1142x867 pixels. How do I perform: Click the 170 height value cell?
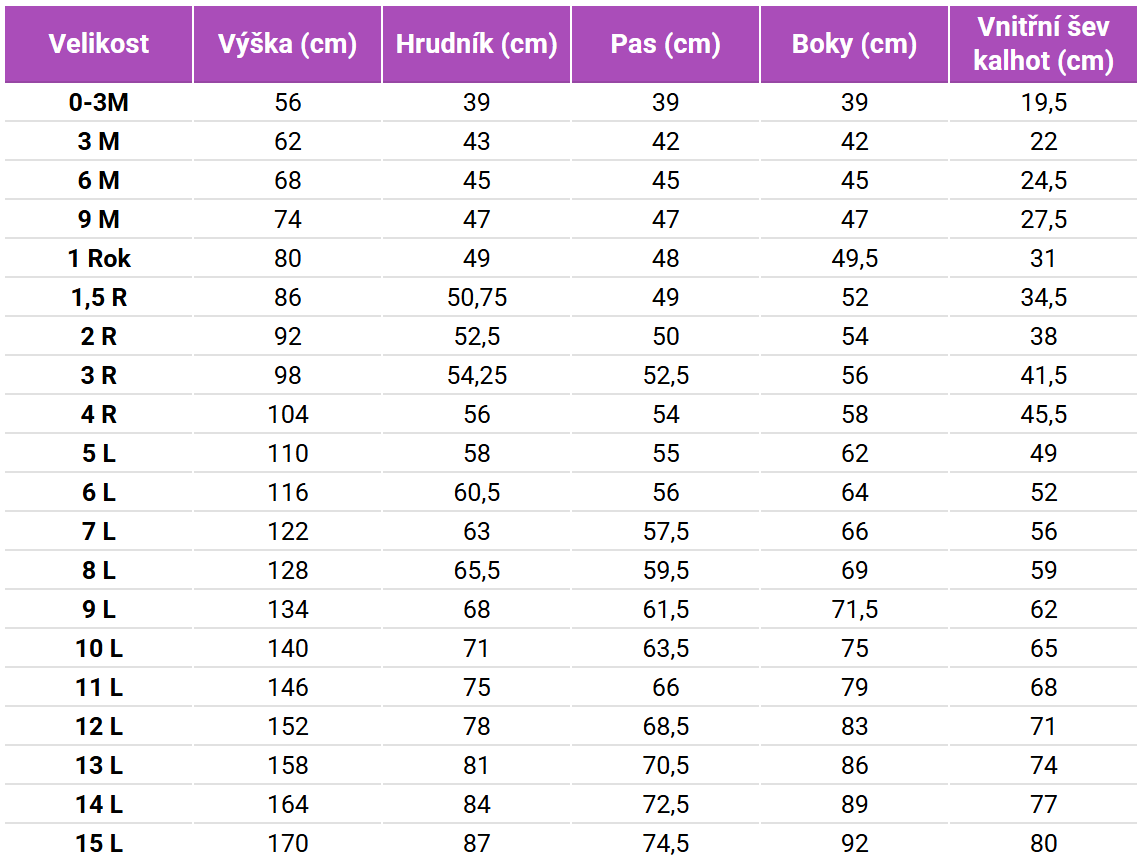pyautogui.click(x=288, y=843)
